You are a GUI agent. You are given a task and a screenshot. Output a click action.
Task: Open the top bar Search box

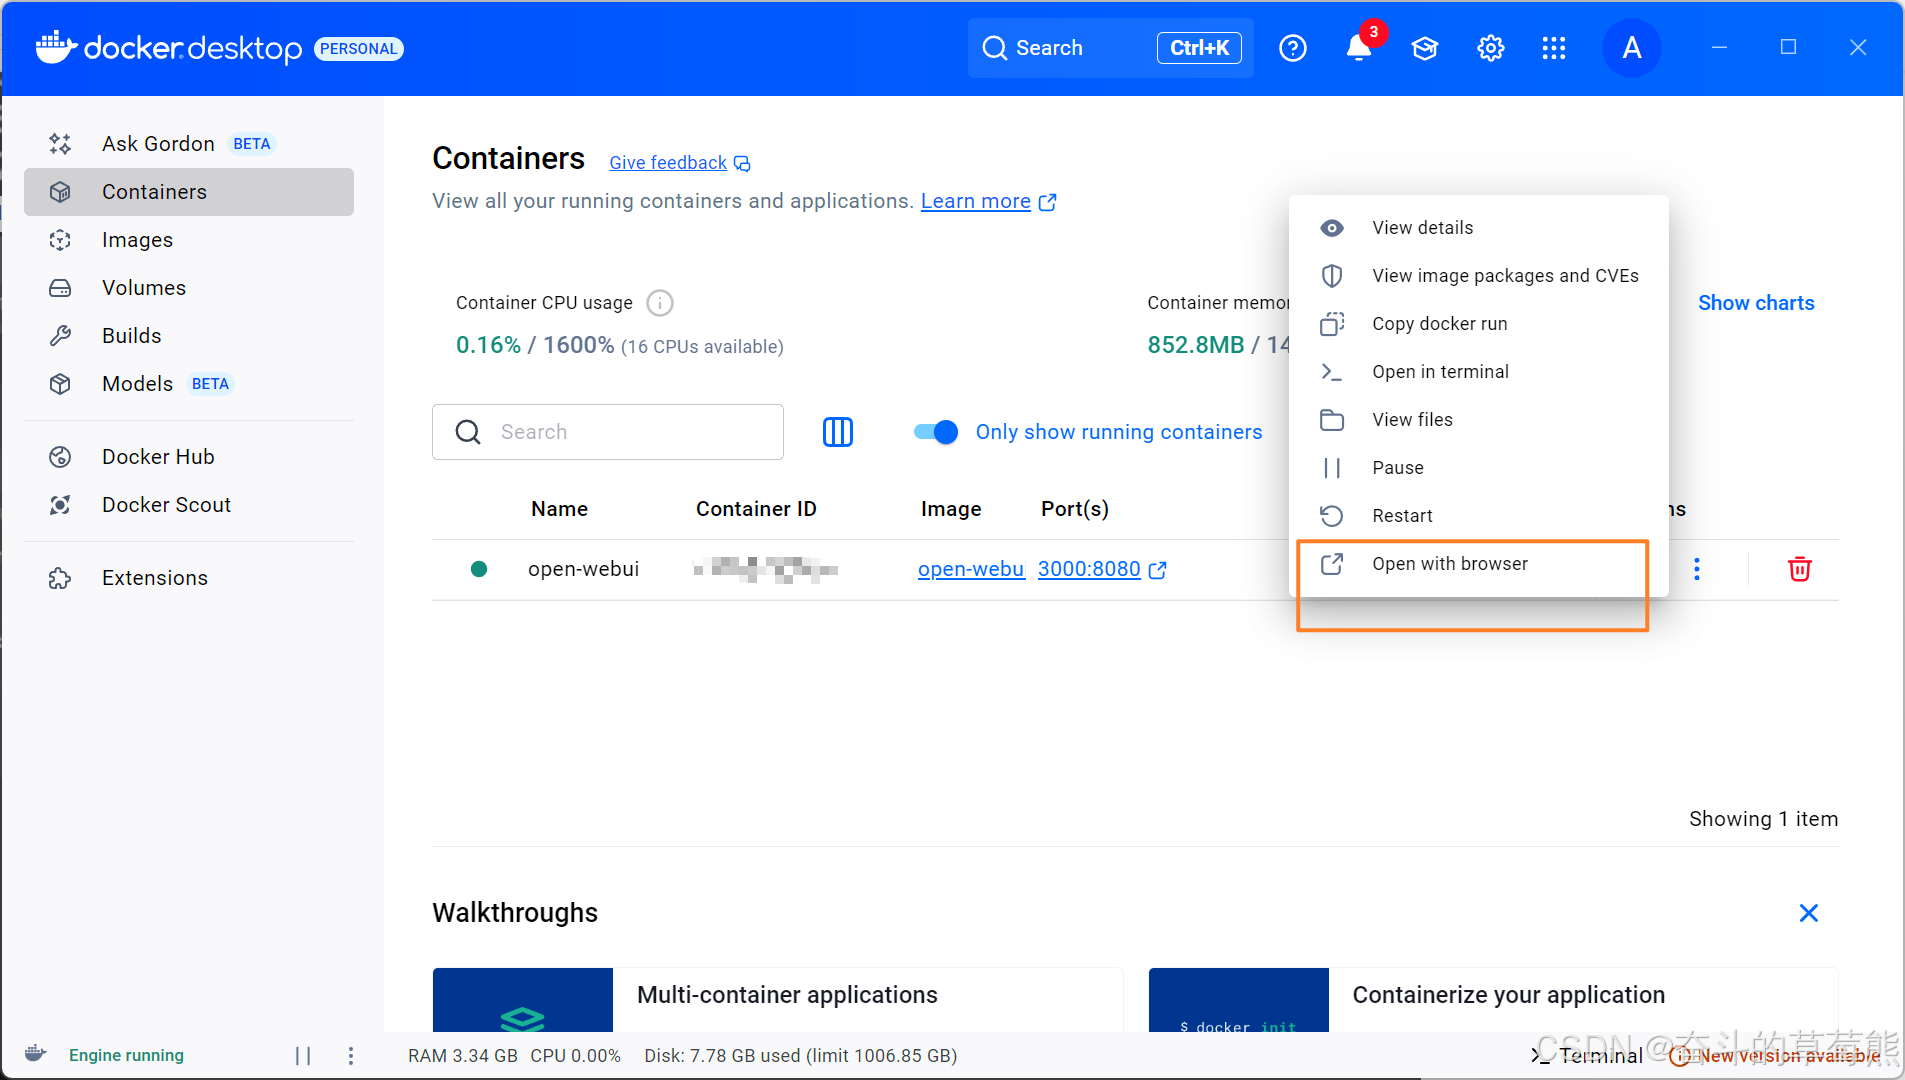[1110, 48]
